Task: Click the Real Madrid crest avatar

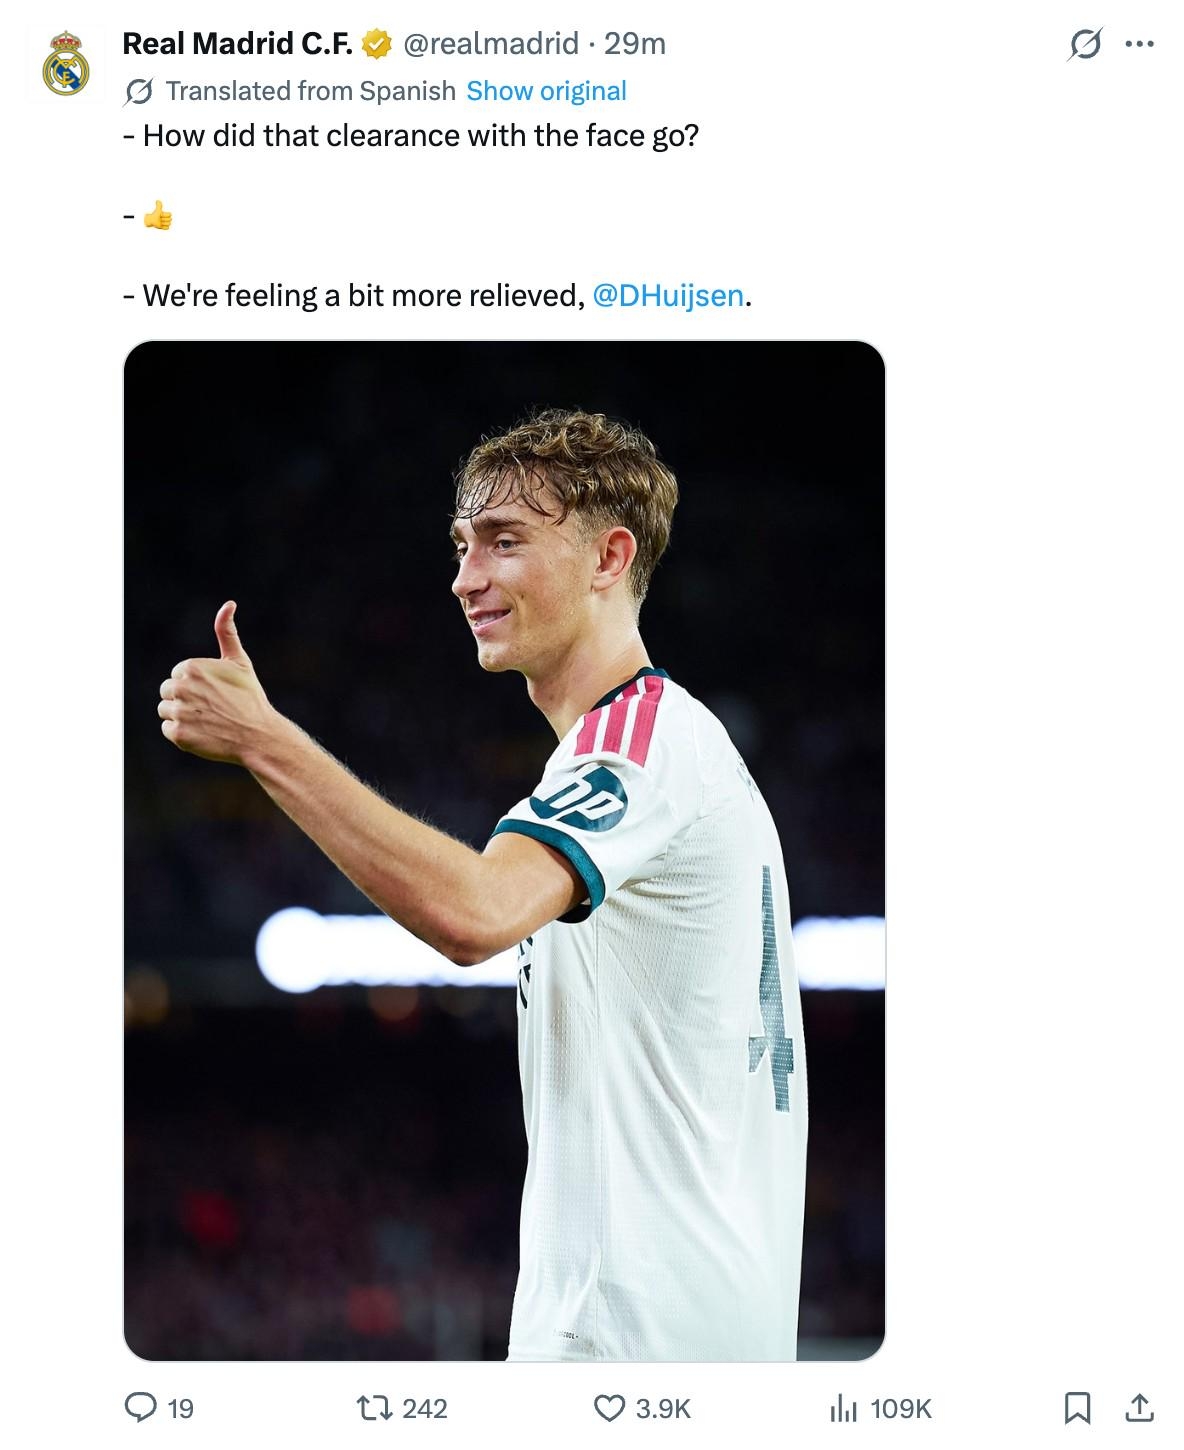Action: (x=66, y=65)
